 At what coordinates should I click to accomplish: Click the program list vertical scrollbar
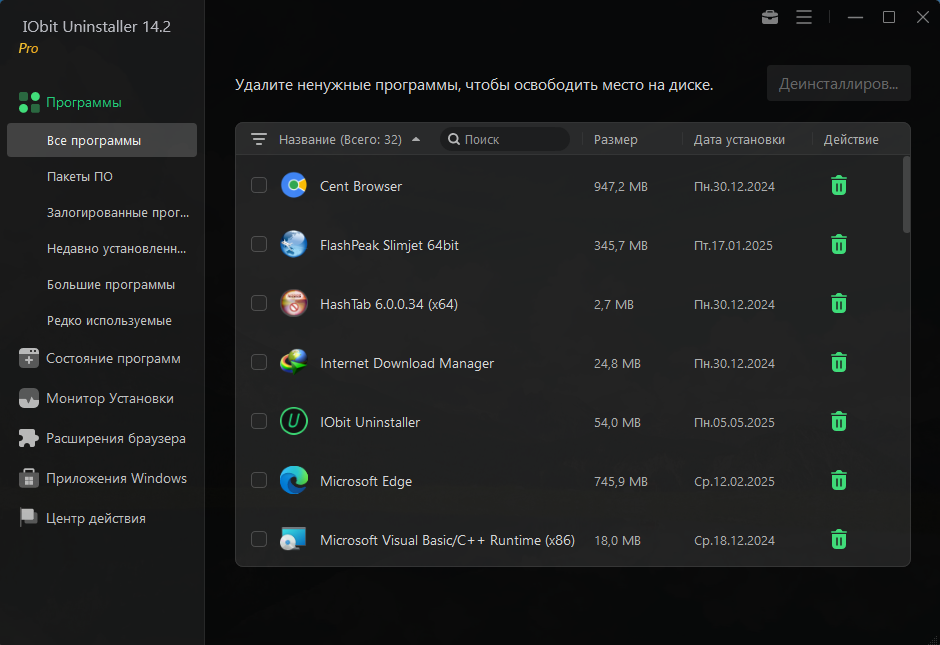coord(906,195)
